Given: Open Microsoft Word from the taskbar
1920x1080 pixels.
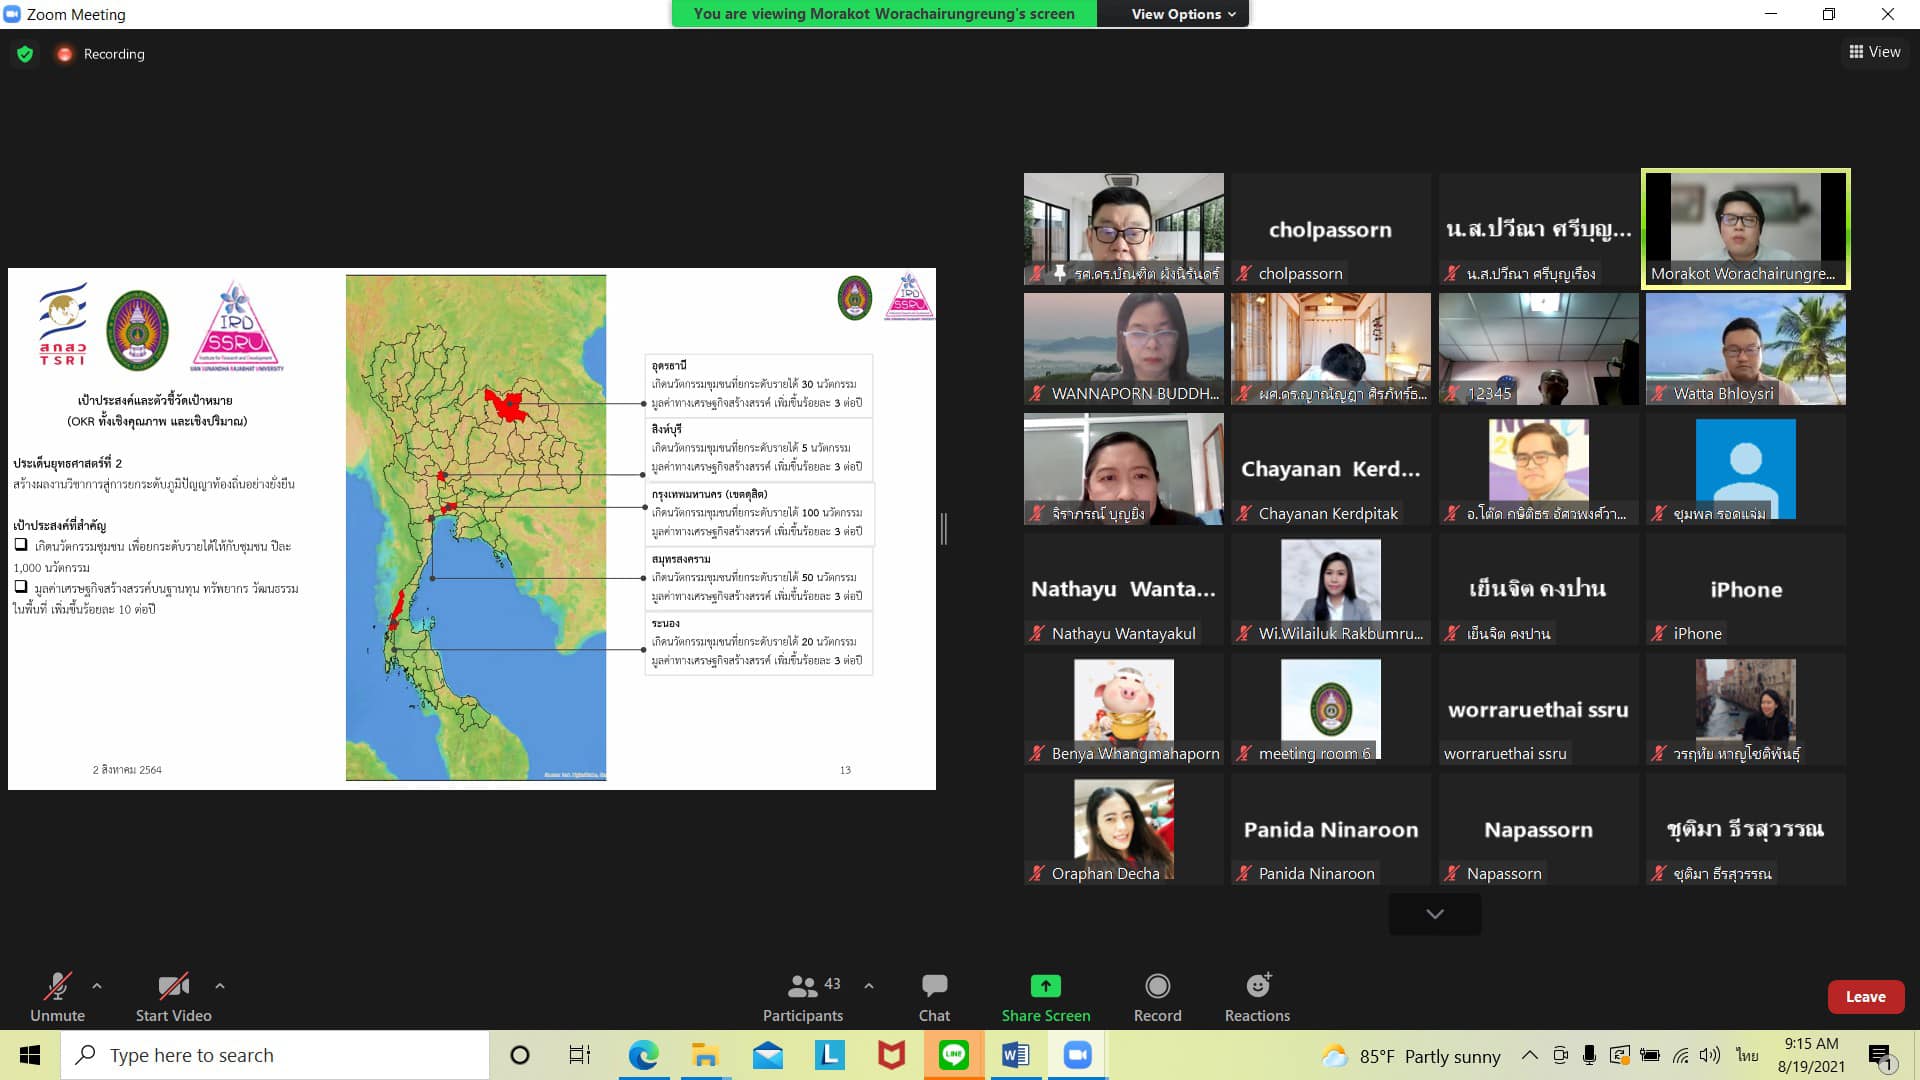Looking at the screenshot, I should [1015, 1055].
